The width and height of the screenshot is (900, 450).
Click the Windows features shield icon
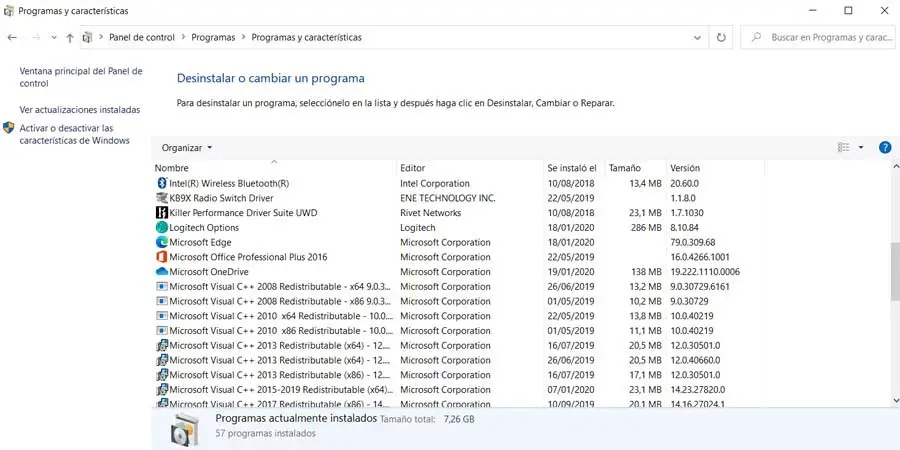(x=9, y=127)
